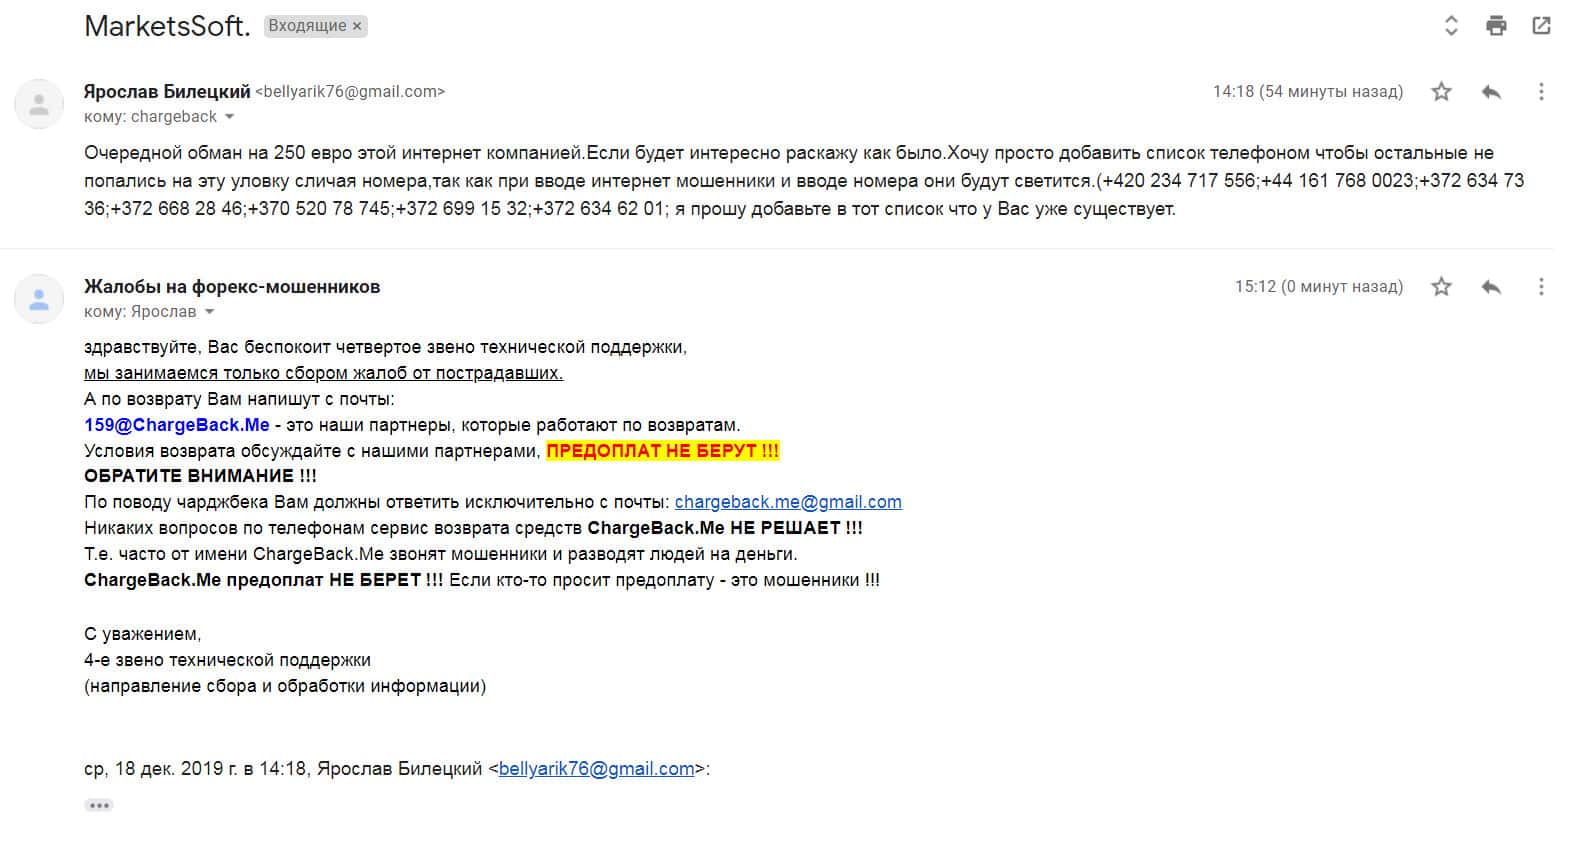Star the 15:12 reply message
The width and height of the screenshot is (1572, 843).
pos(1441,287)
